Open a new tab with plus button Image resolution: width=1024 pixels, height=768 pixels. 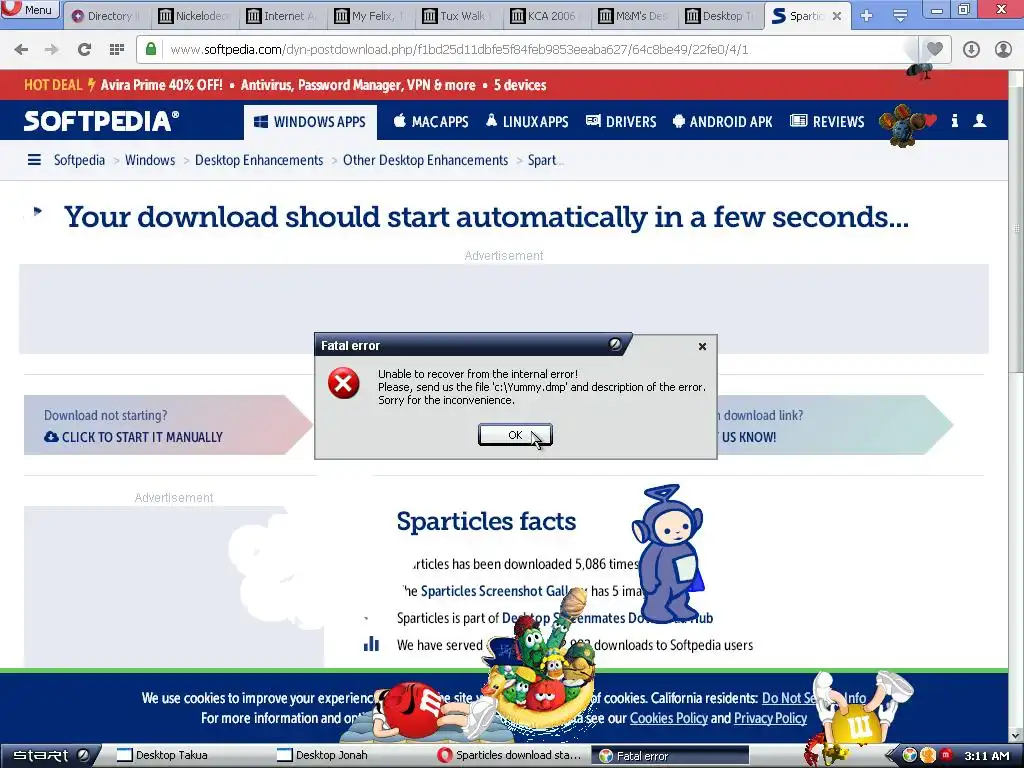pos(867,16)
